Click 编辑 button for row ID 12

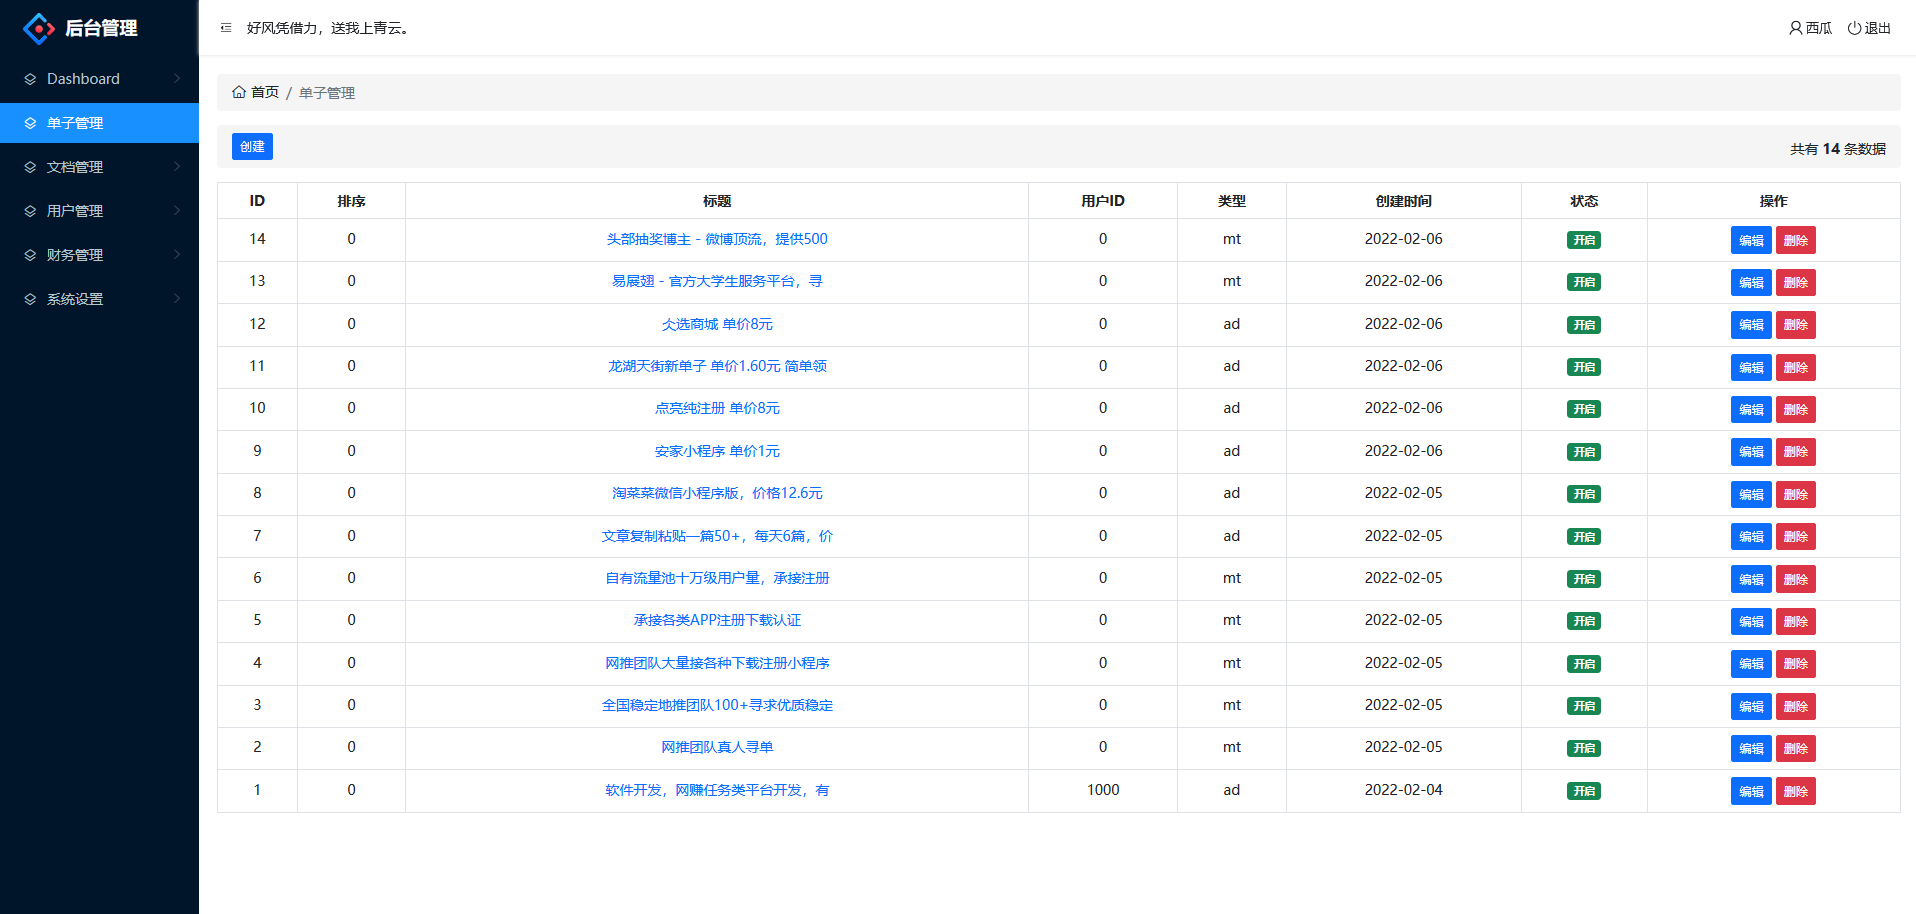[1750, 325]
